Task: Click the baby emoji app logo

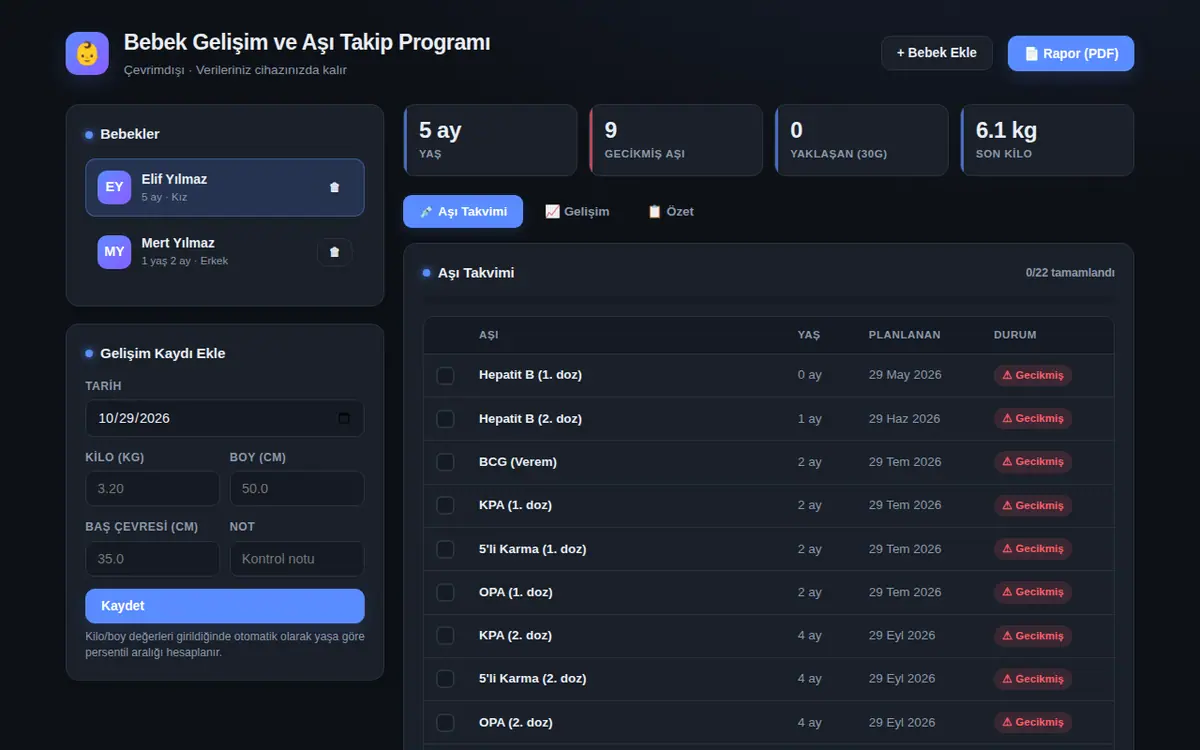Action: (x=87, y=53)
